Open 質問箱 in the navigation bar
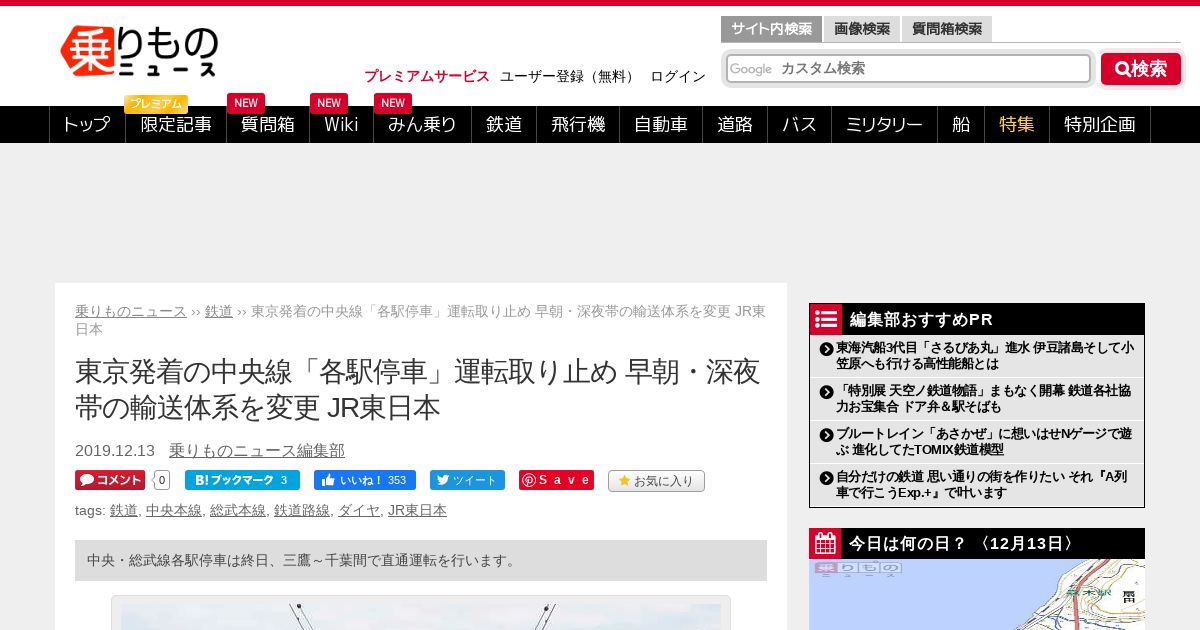The width and height of the screenshot is (1200, 630). coord(268,124)
